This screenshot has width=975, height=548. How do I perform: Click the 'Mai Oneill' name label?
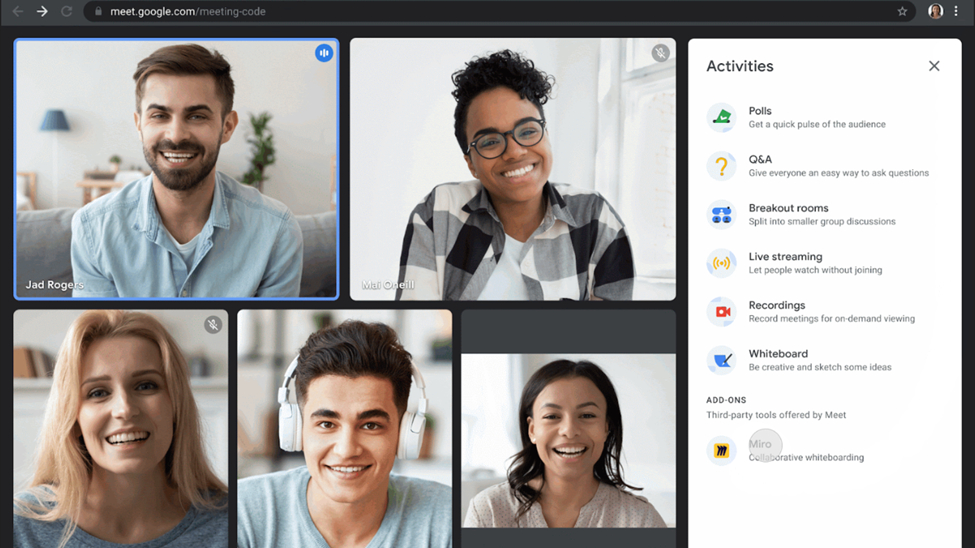[388, 285]
